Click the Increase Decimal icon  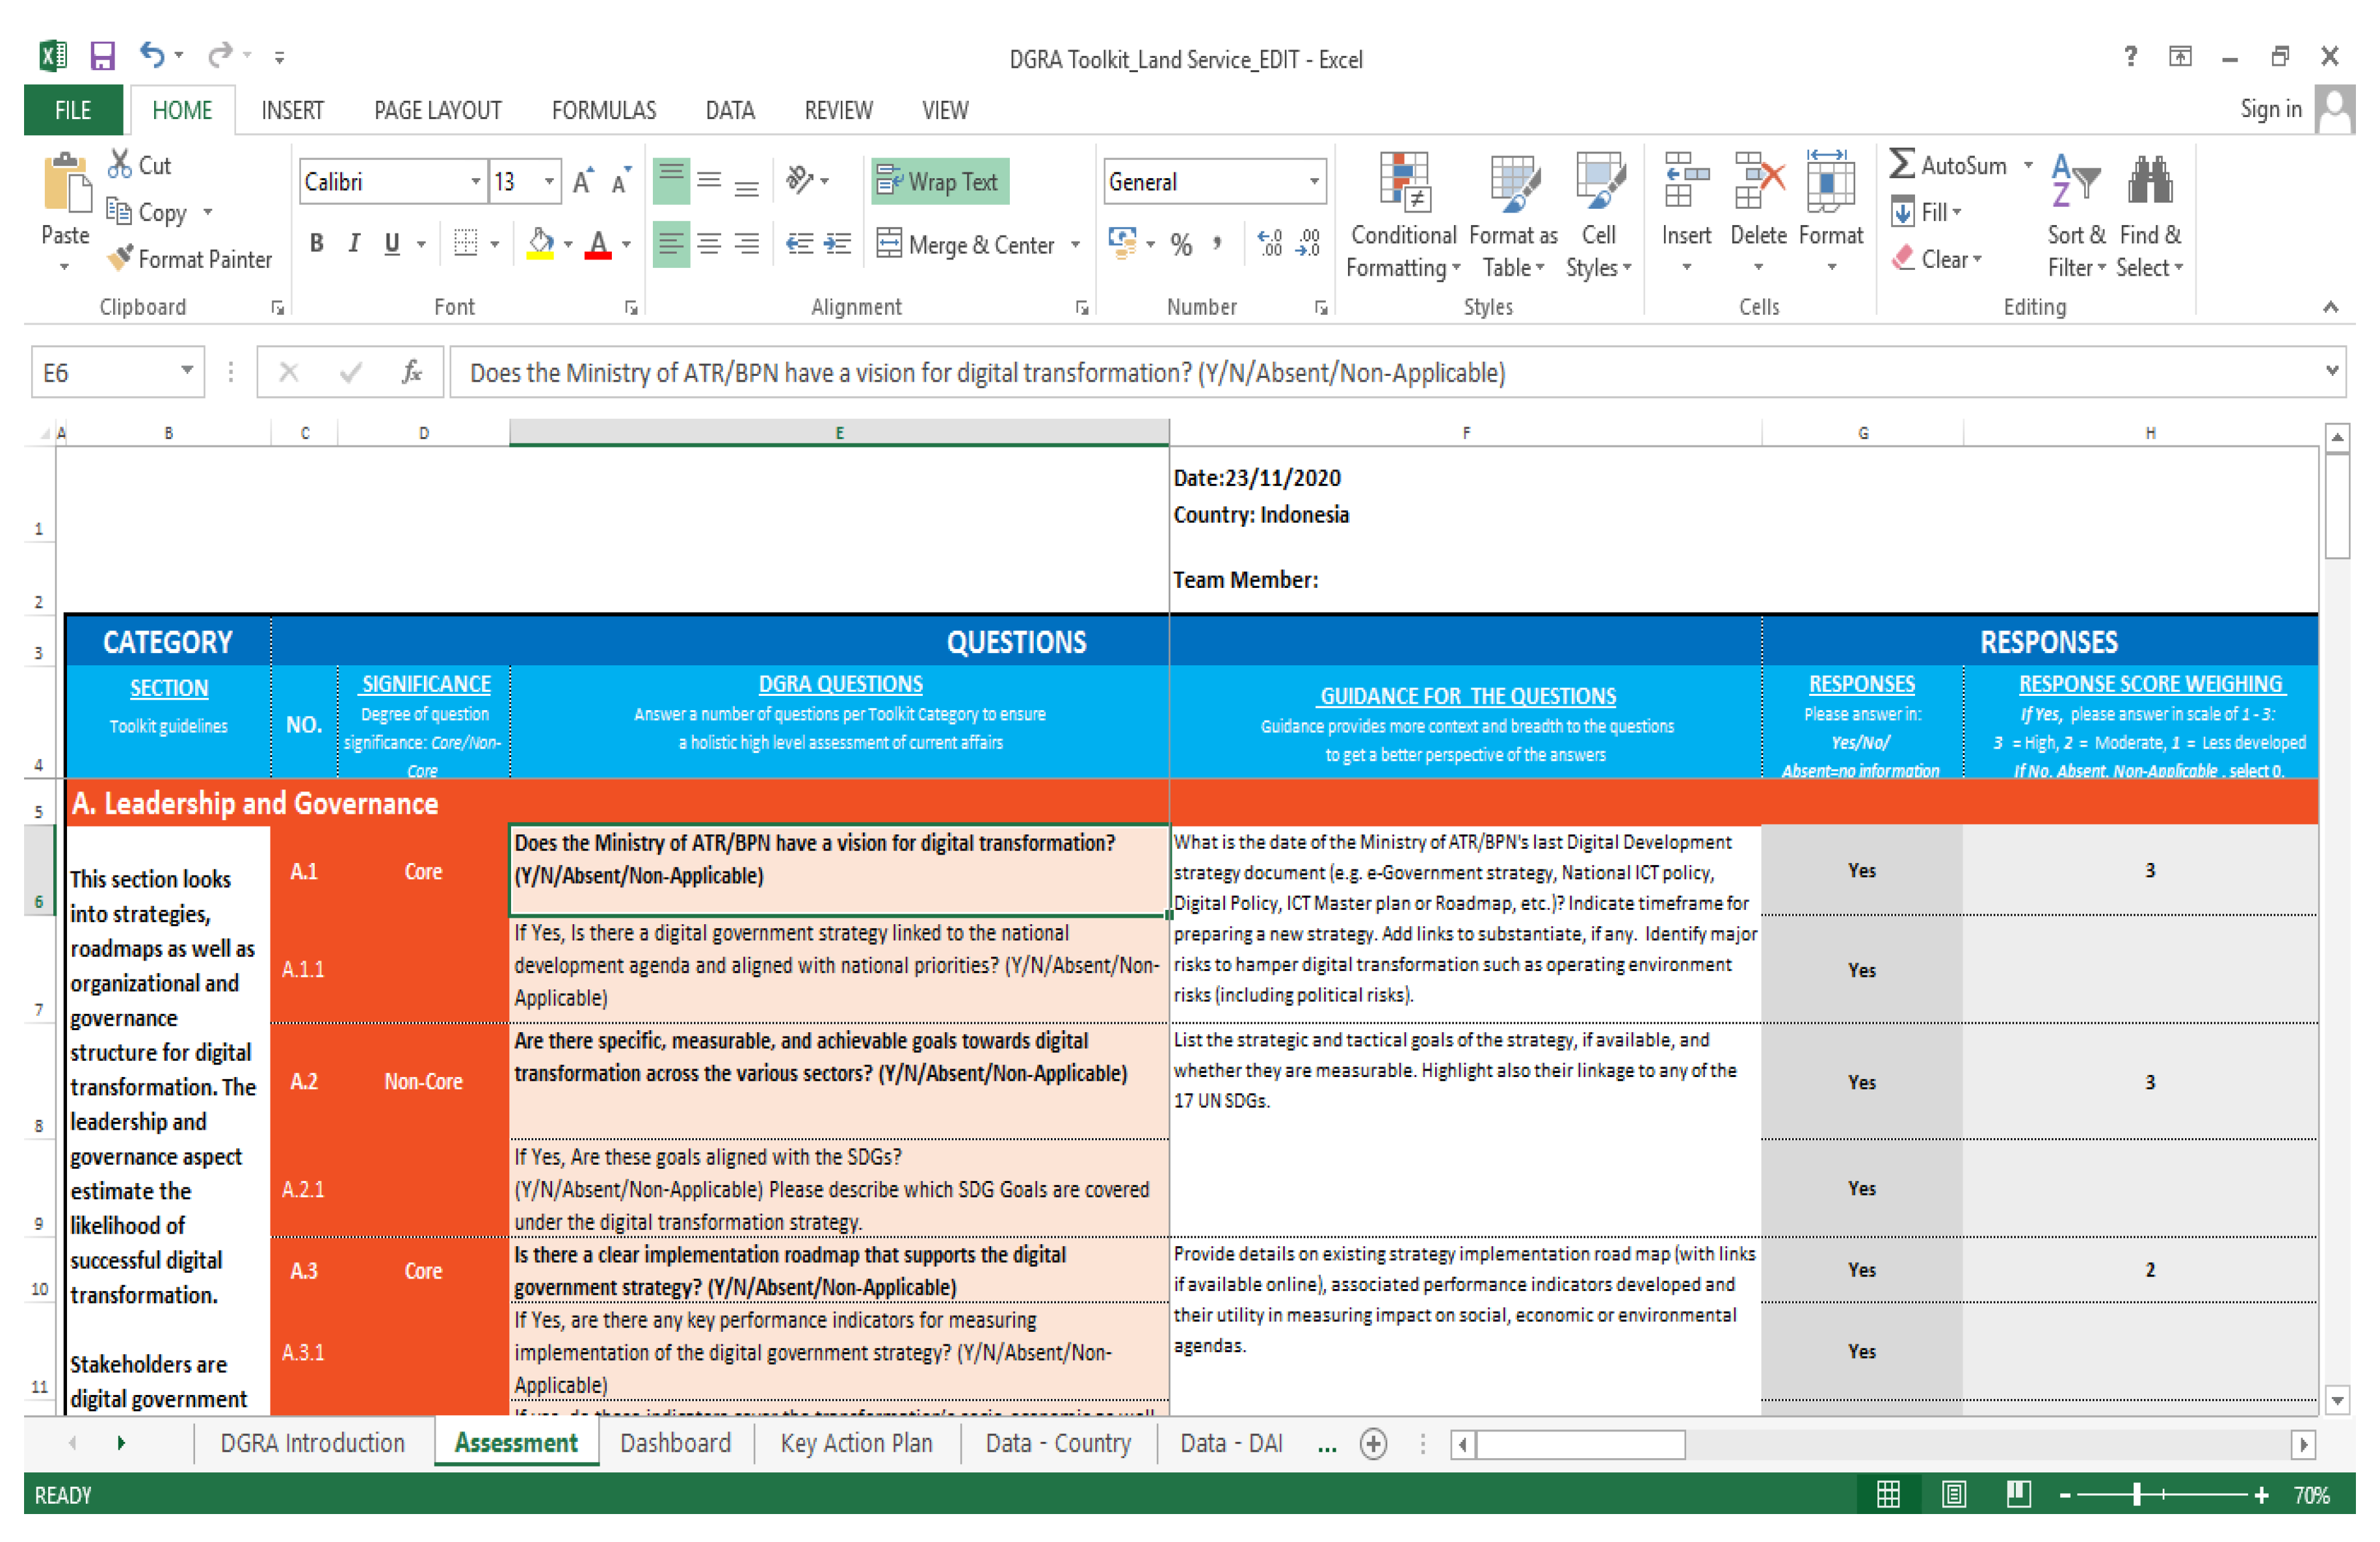pos(1270,243)
